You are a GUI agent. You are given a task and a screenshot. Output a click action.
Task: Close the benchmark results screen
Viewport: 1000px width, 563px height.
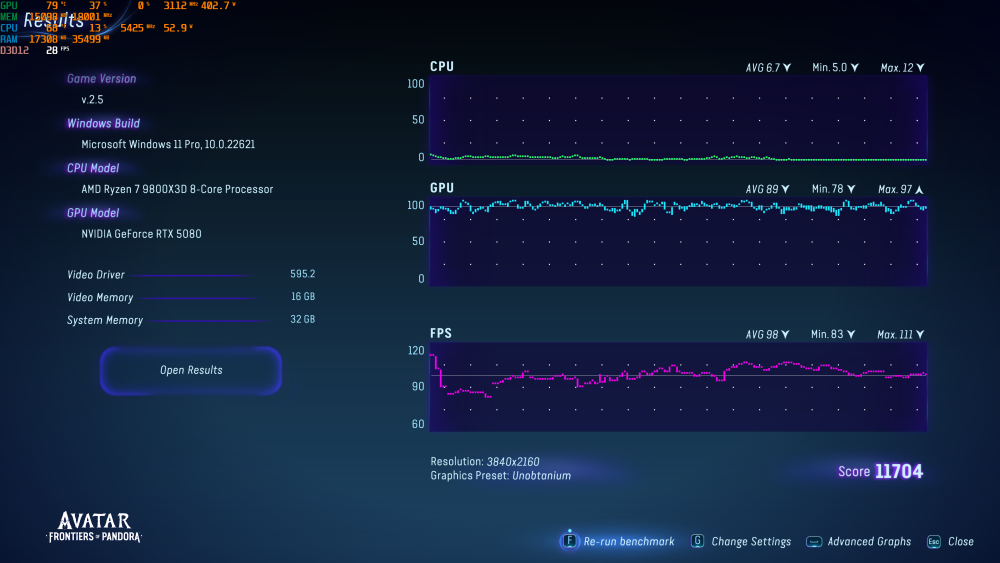[x=960, y=541]
